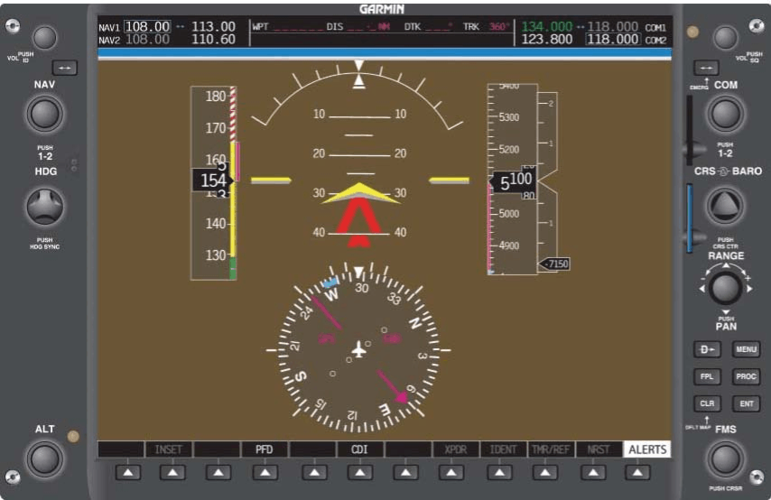
Task: Click the HDG heading sync knob
Action: pos(45,207)
